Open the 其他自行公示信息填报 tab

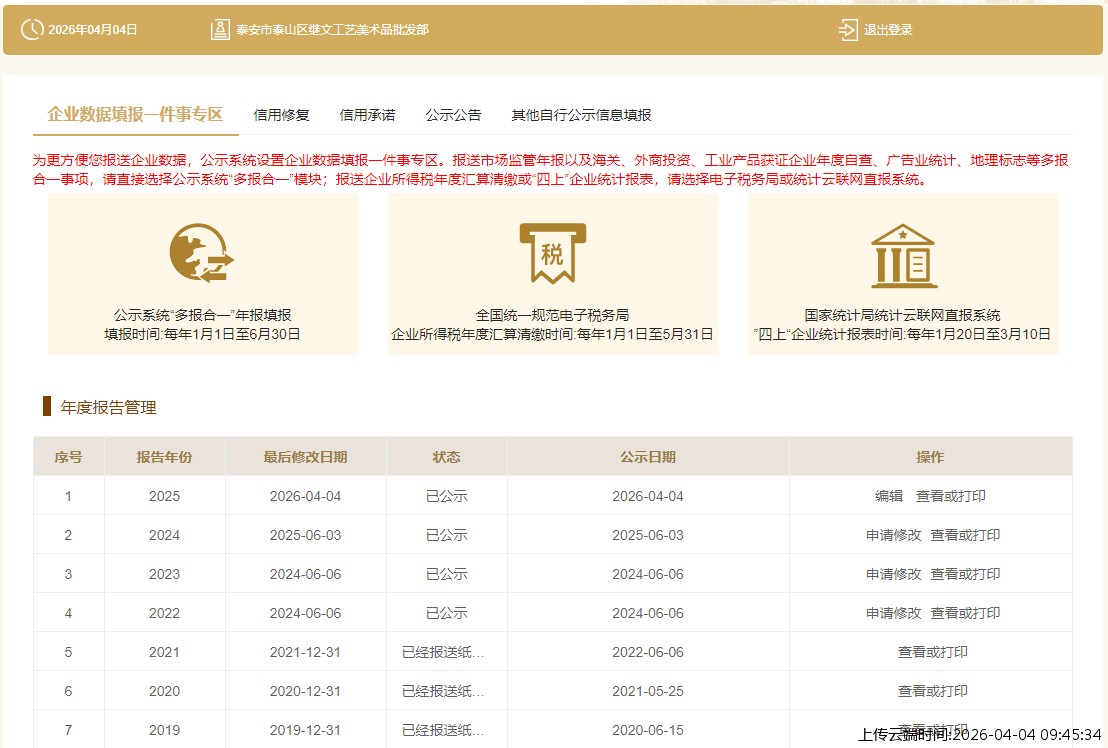[581, 114]
